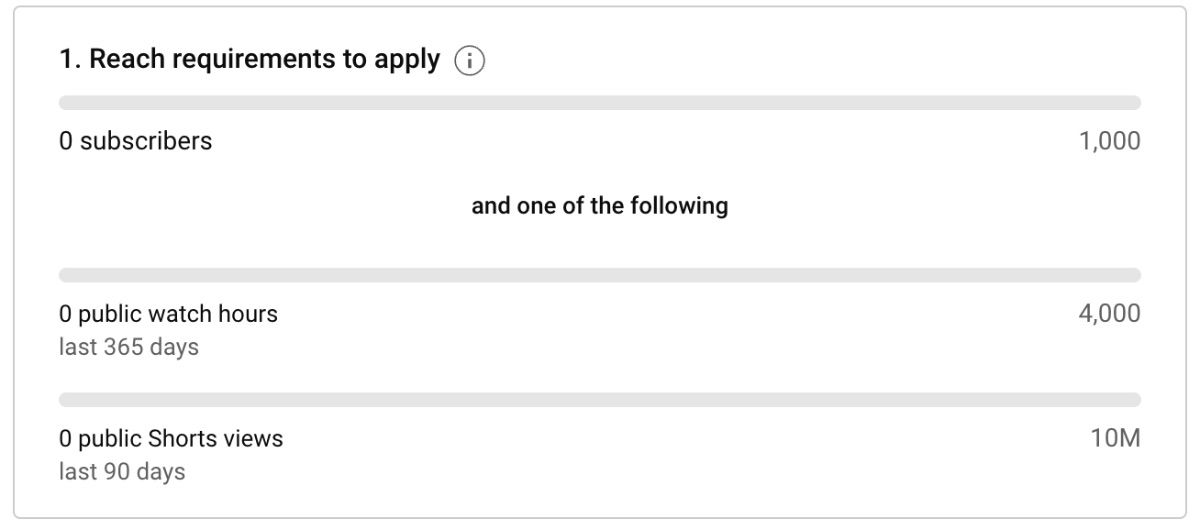Click the 'last 90 days' caption
The image size is (1200, 530).
122,471
